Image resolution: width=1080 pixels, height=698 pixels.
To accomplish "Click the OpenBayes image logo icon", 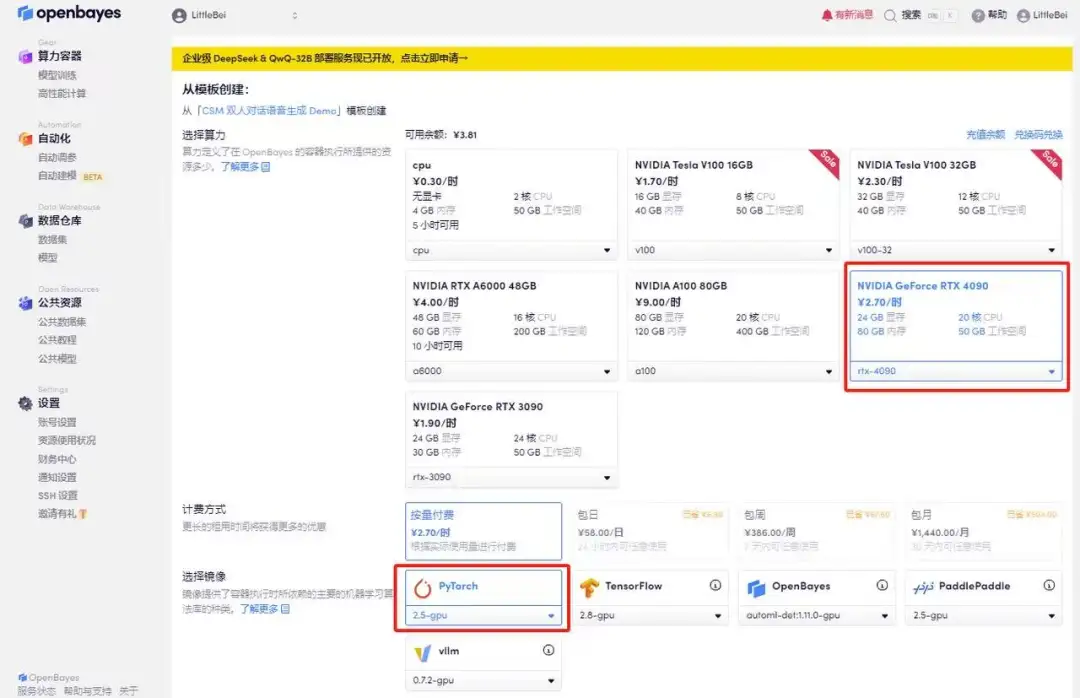I will click(756, 588).
